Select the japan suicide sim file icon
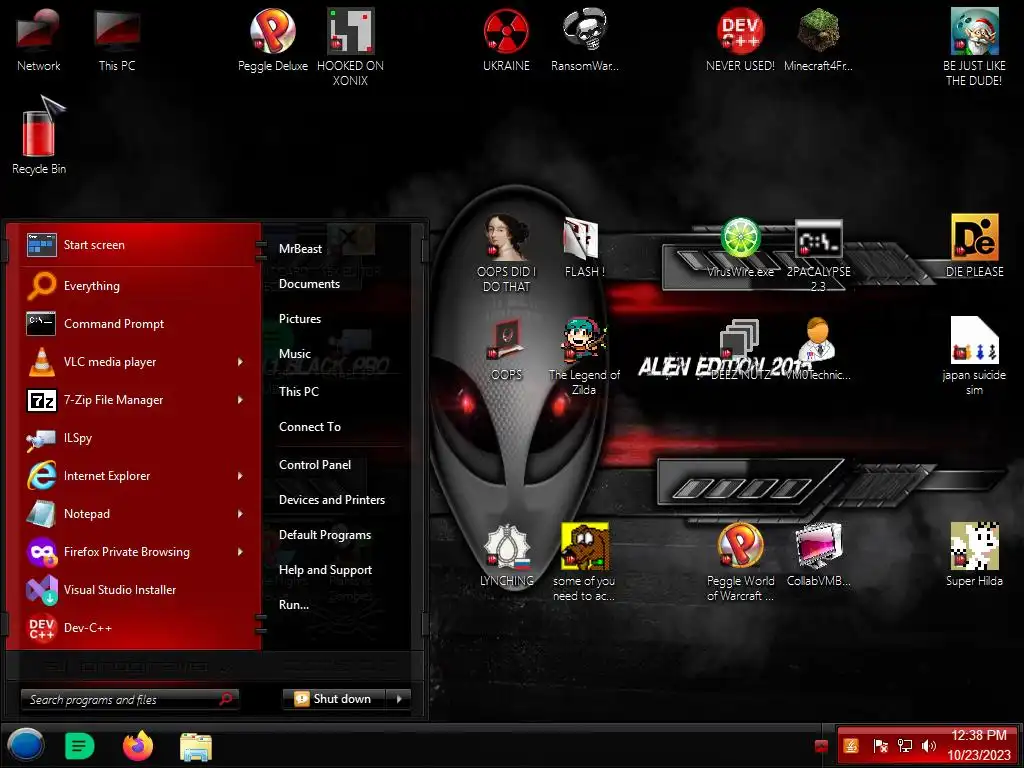1024x768 pixels. coord(974,357)
